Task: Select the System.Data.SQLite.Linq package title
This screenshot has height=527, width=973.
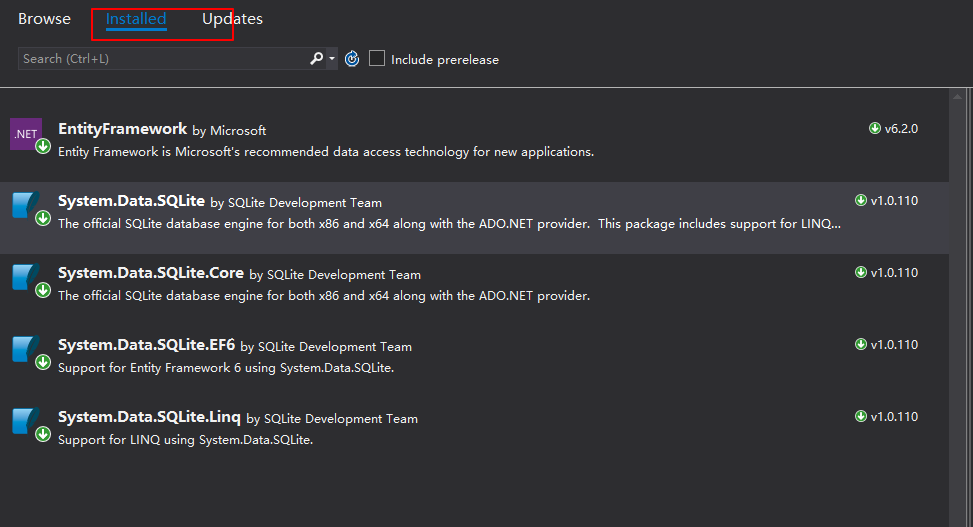Action: (x=149, y=417)
